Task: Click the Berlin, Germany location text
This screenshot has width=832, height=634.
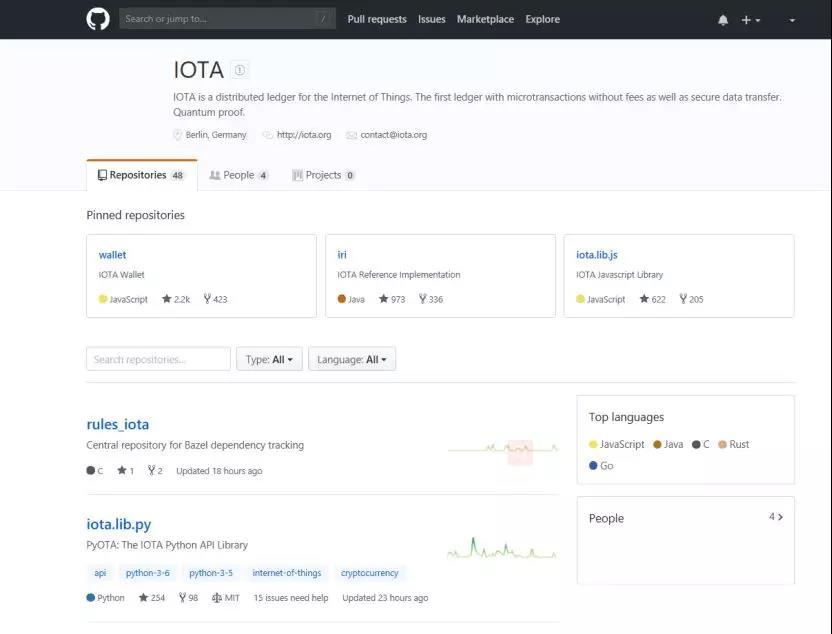Action: pyautogui.click(x=216, y=135)
